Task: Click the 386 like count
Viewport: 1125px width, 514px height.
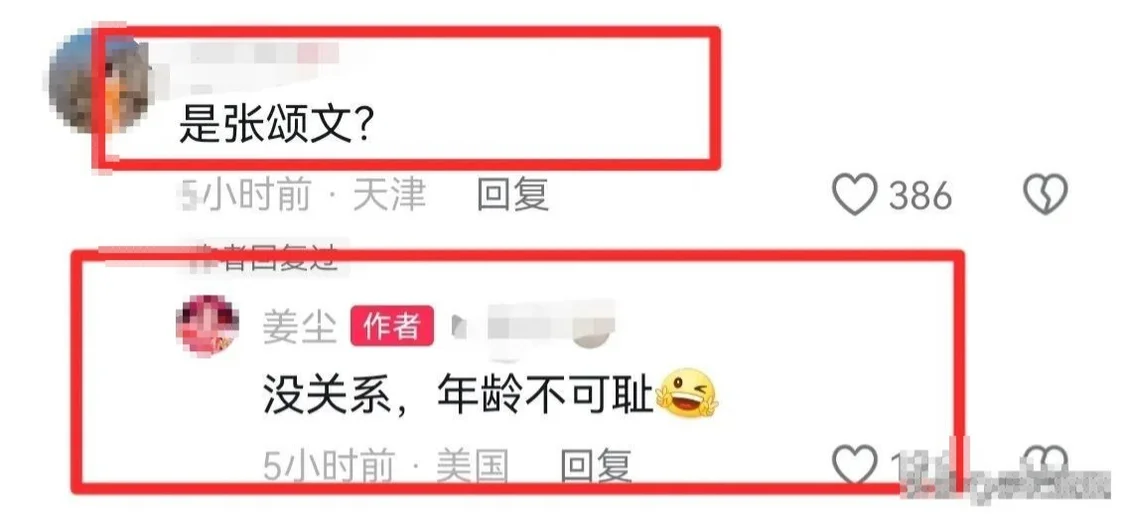Action: click(921, 195)
